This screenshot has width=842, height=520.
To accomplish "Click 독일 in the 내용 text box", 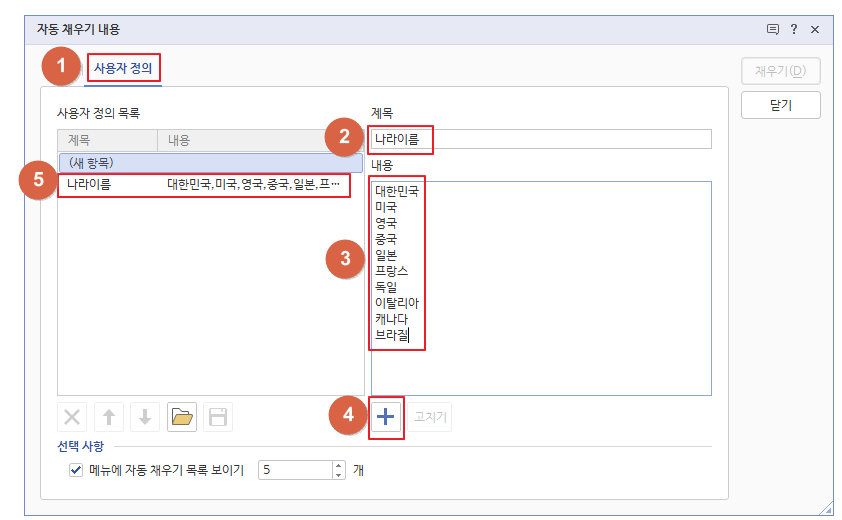I will (x=386, y=287).
